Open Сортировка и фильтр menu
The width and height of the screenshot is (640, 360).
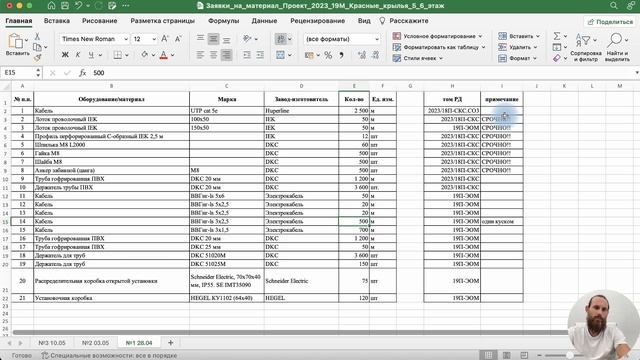click(586, 47)
